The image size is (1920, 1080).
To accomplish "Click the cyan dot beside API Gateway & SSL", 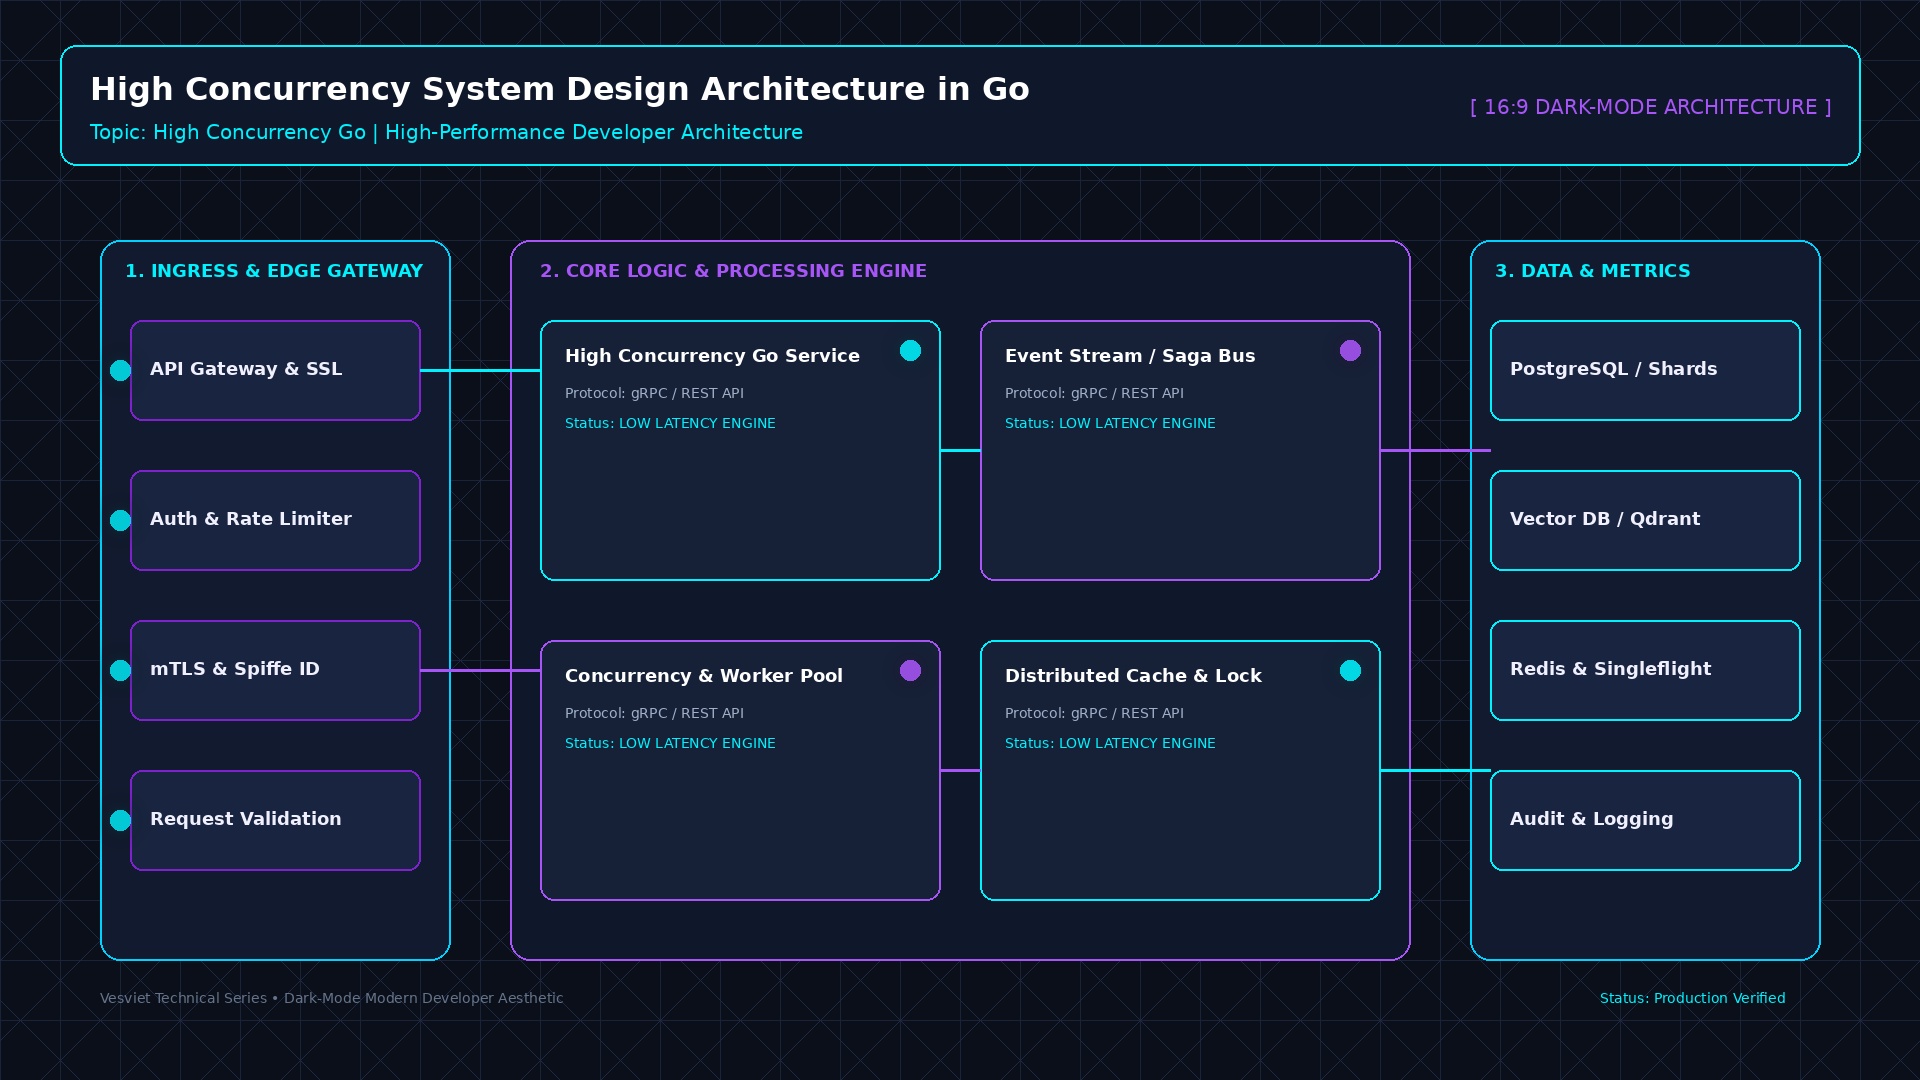I will point(120,371).
